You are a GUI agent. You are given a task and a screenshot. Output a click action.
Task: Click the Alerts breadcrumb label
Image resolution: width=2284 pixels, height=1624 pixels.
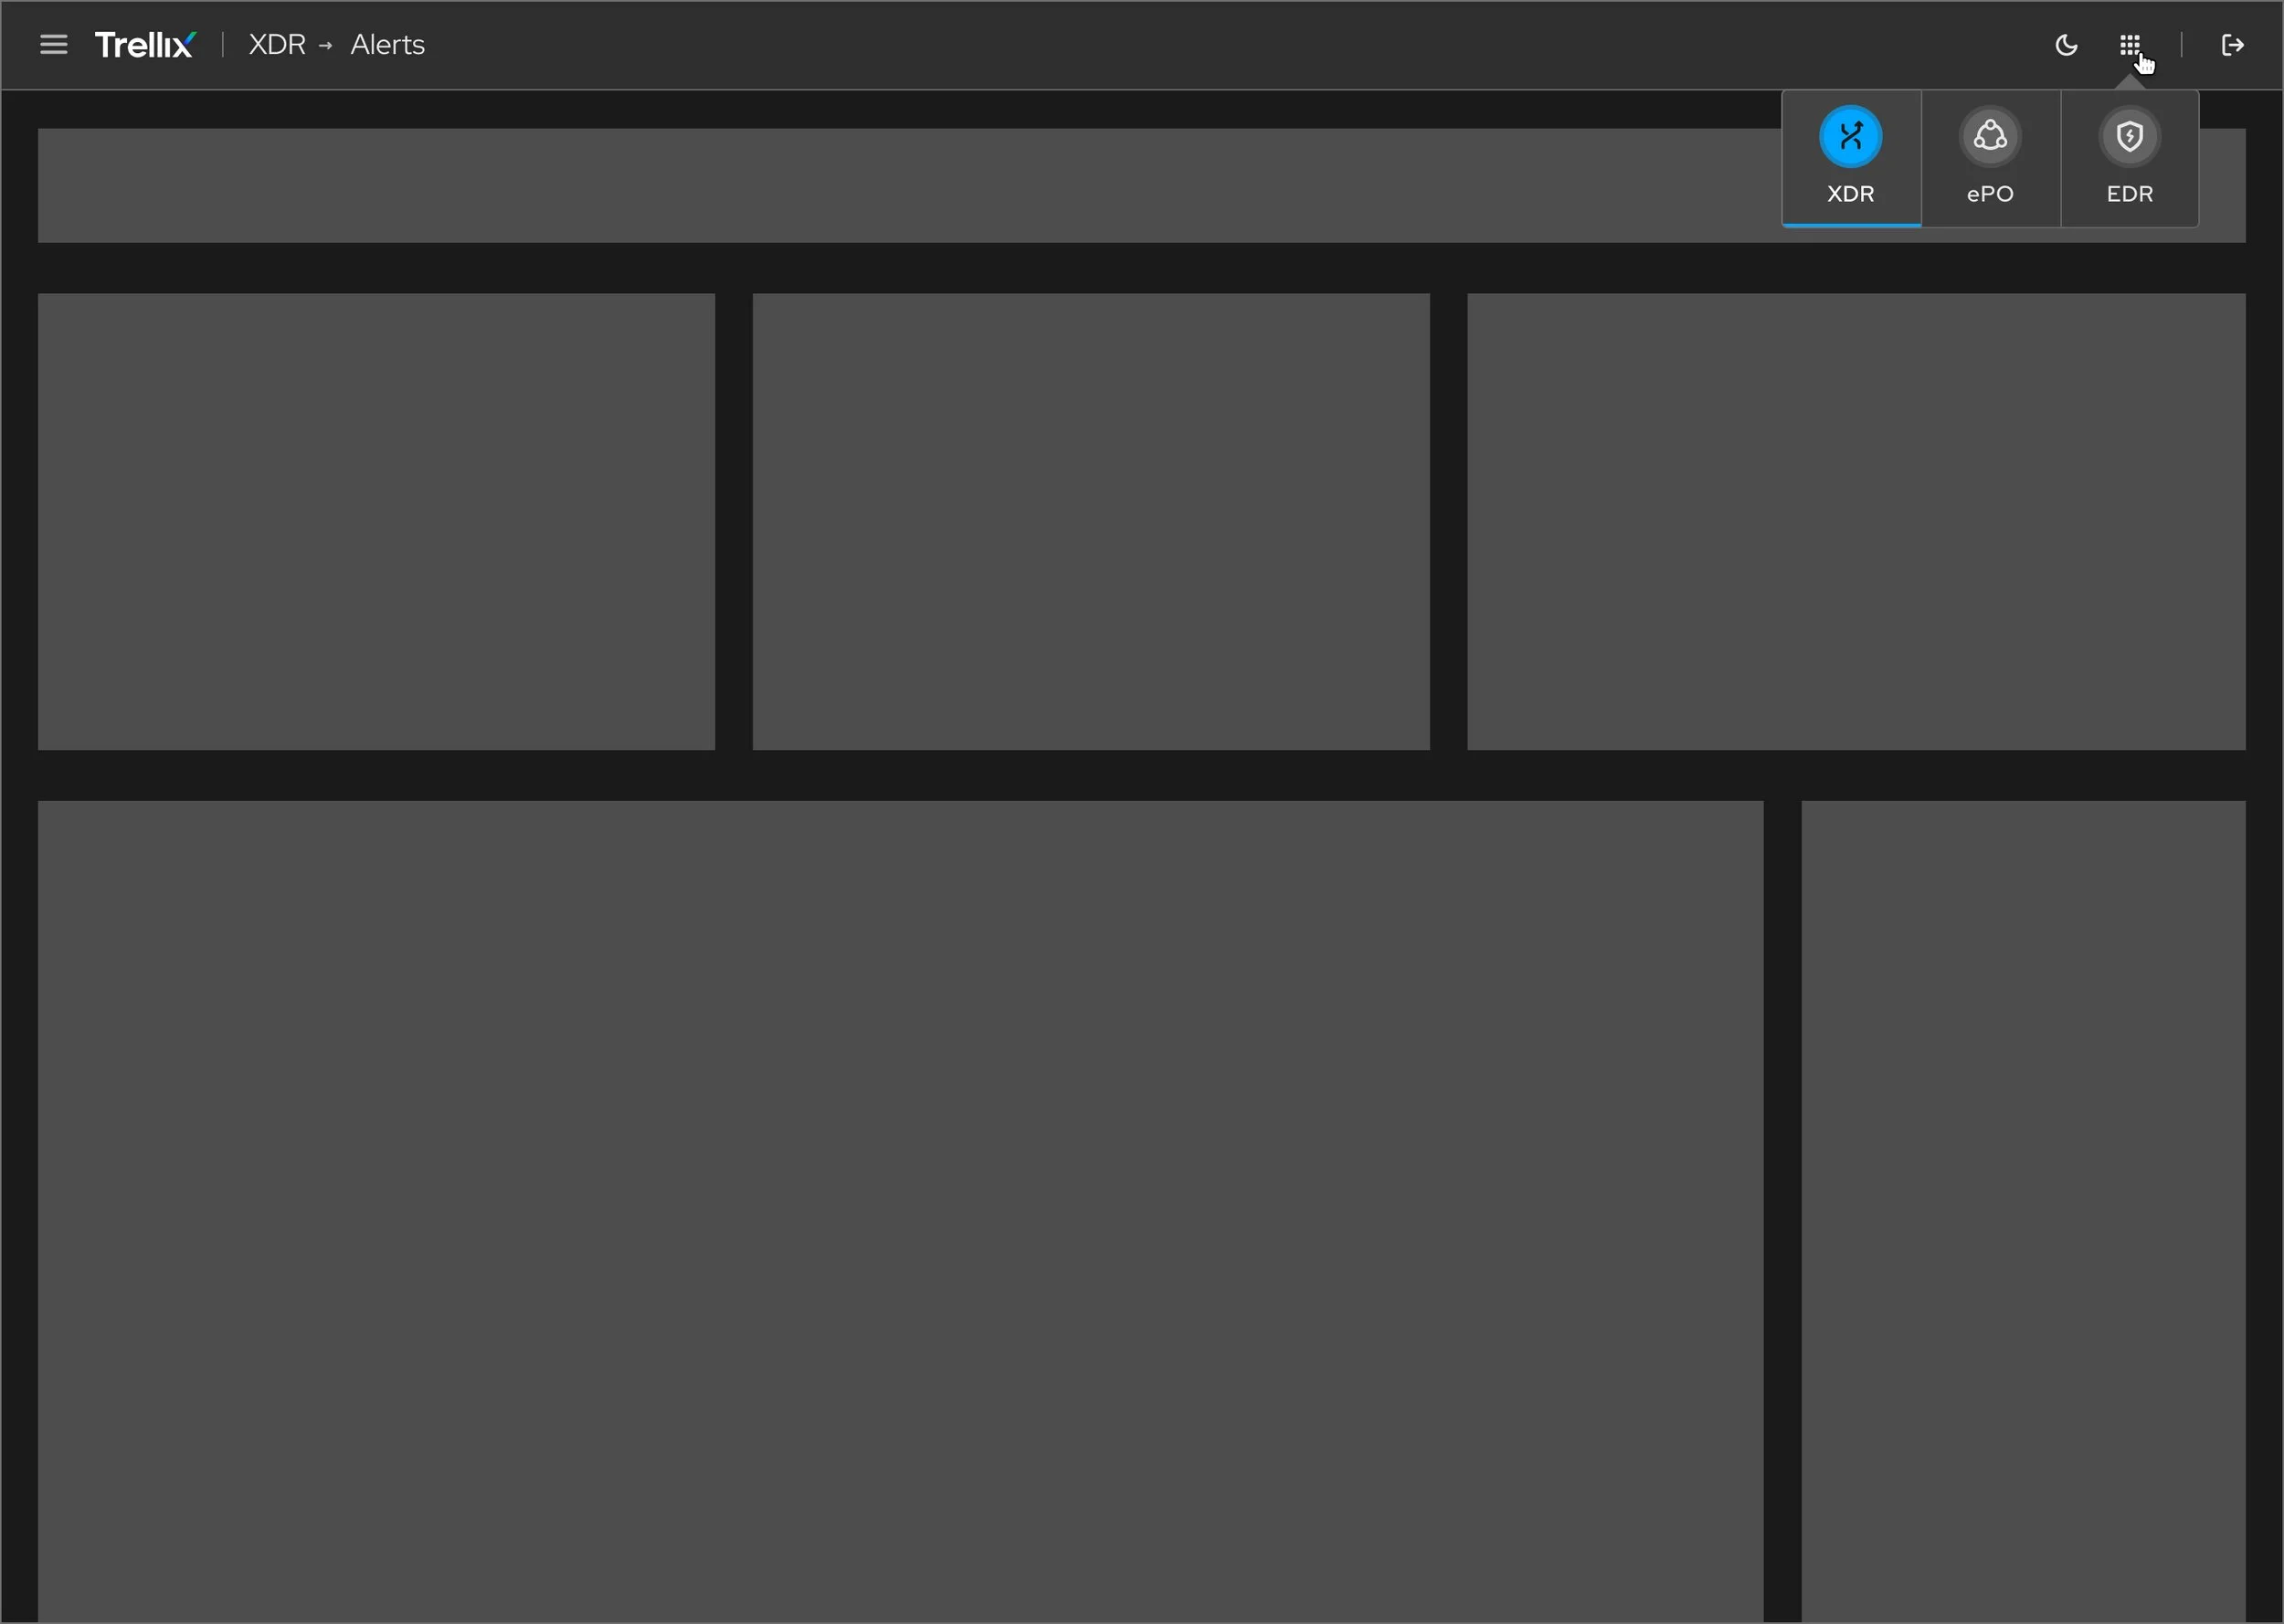pos(386,44)
